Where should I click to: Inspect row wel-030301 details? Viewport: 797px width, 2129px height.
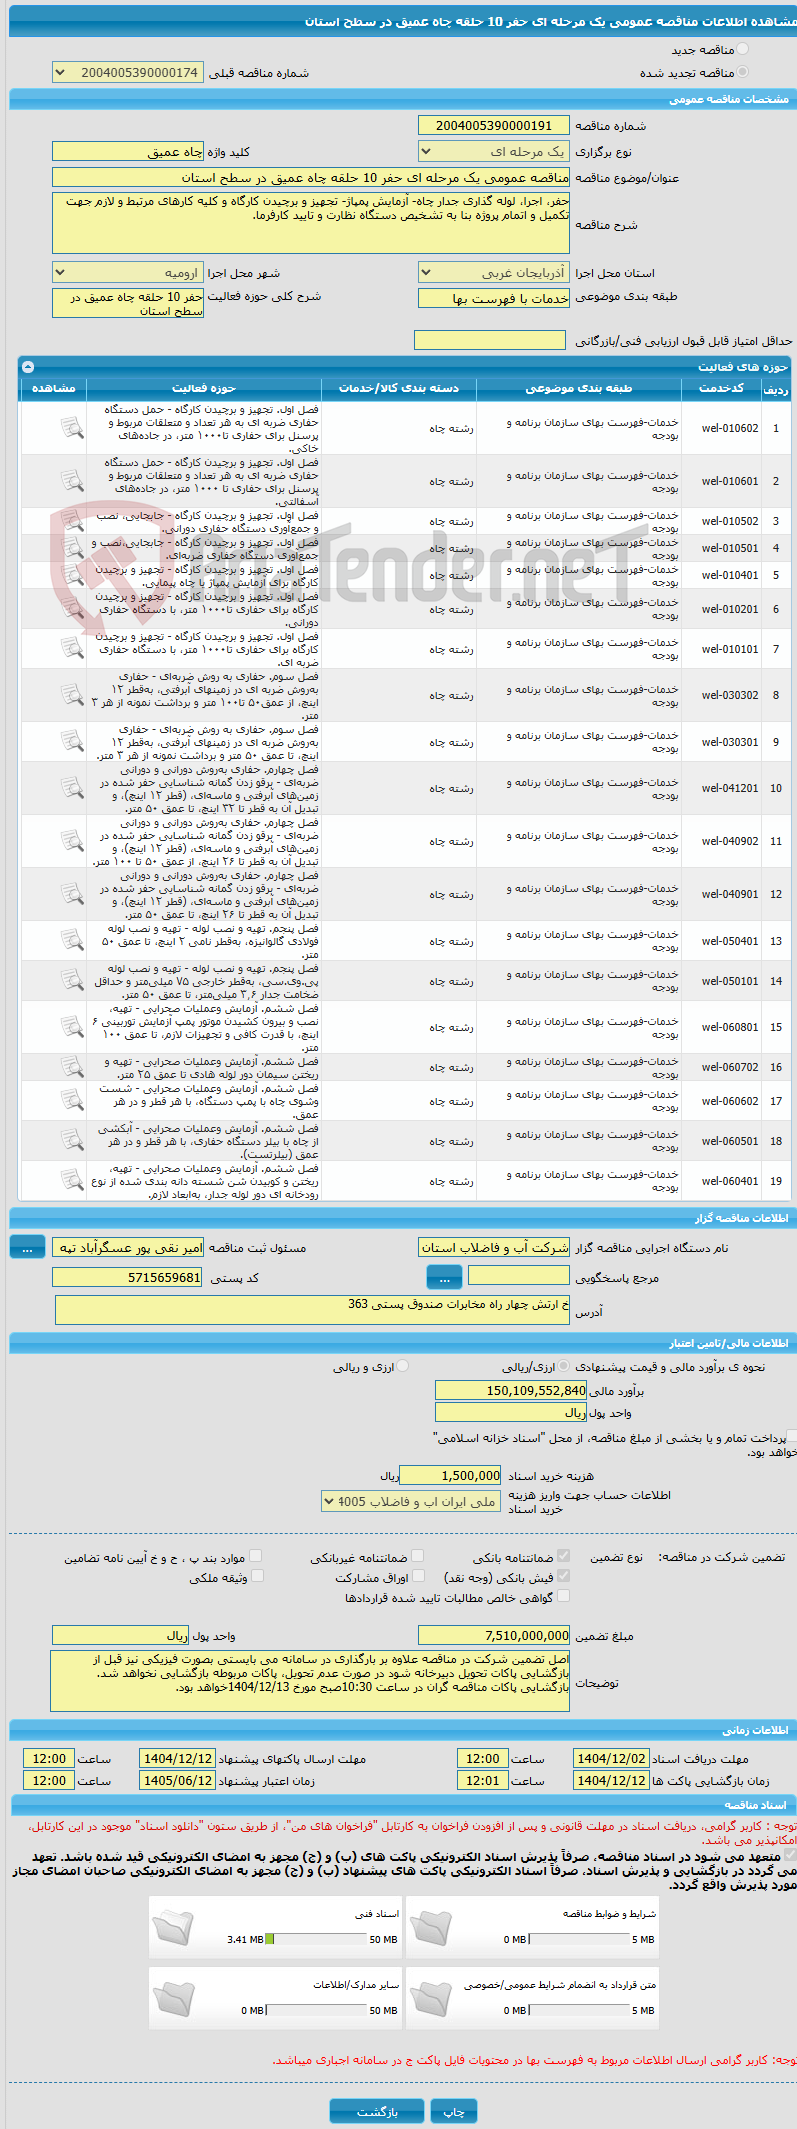tap(72, 741)
